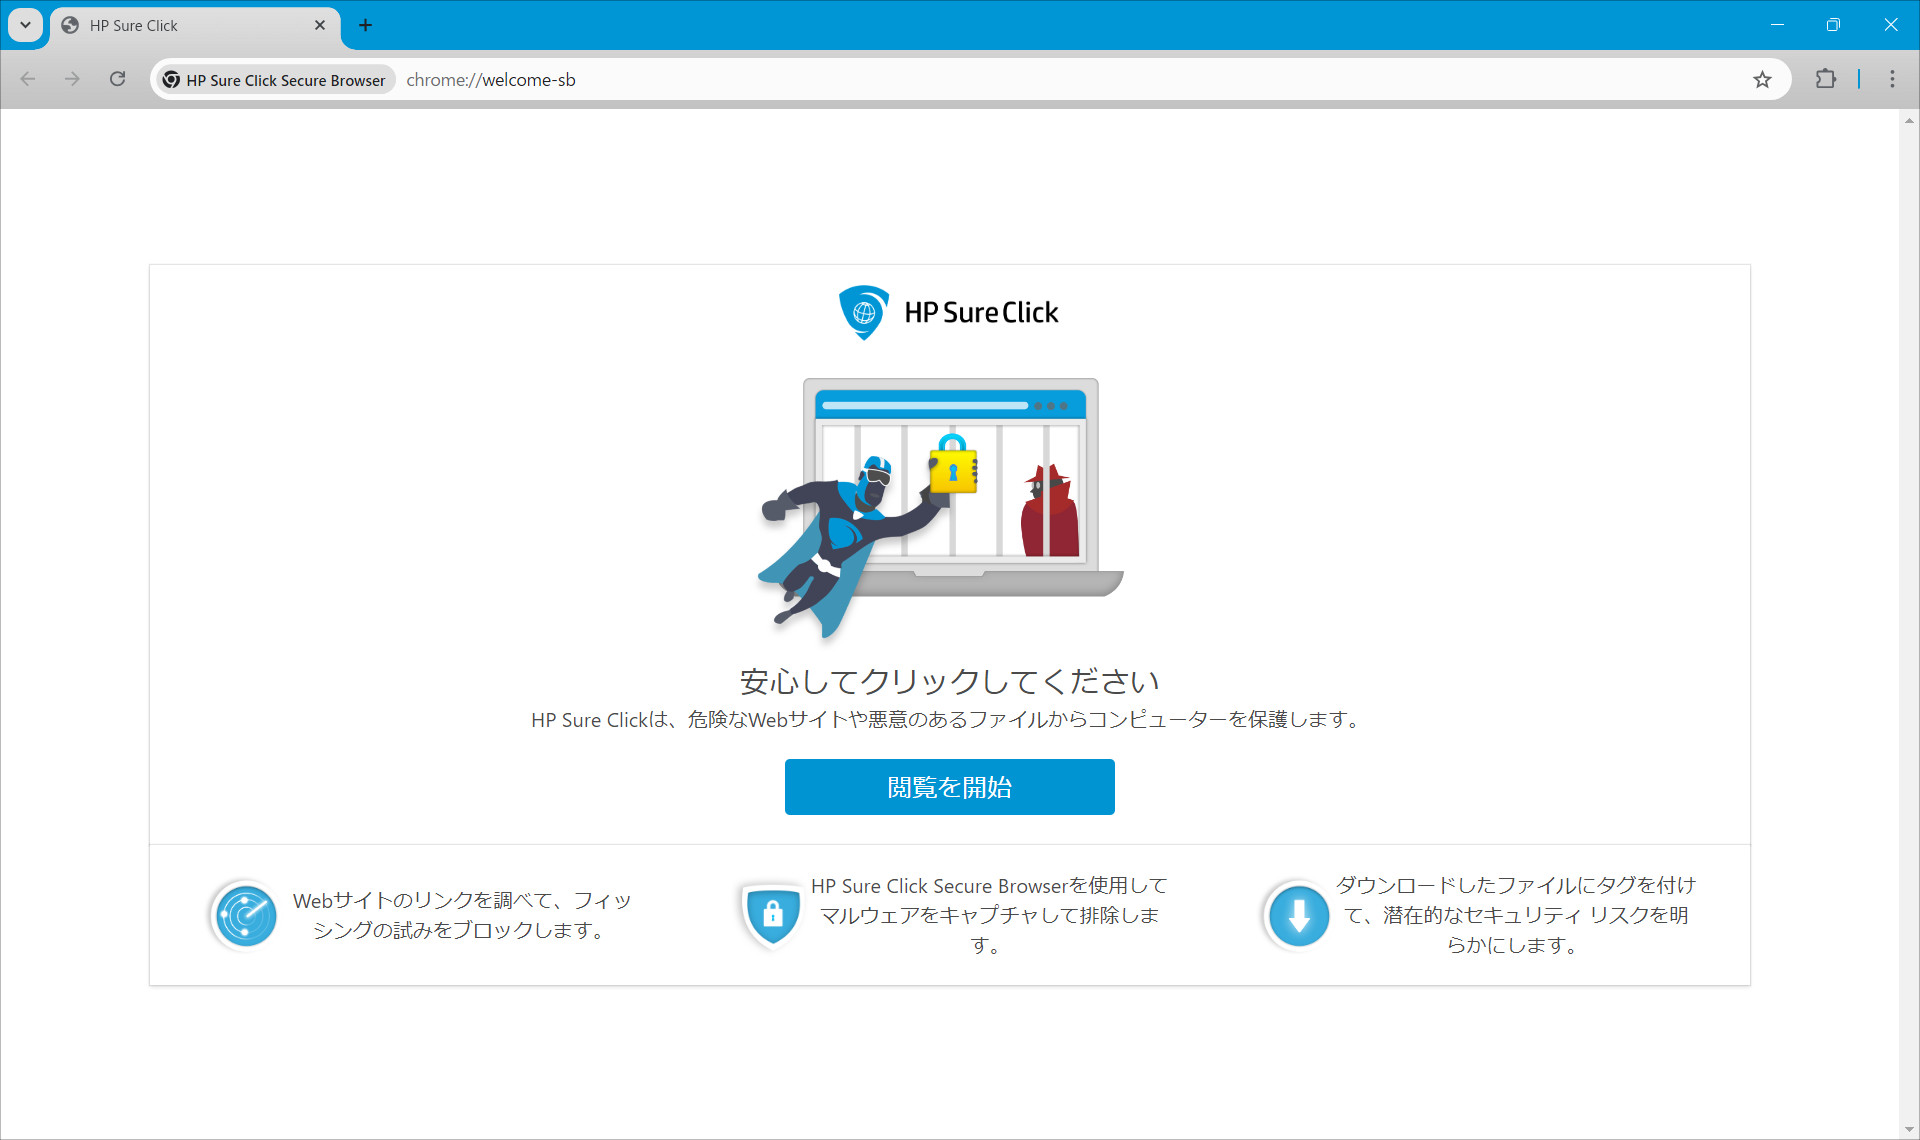Reload the current page

click(117, 79)
